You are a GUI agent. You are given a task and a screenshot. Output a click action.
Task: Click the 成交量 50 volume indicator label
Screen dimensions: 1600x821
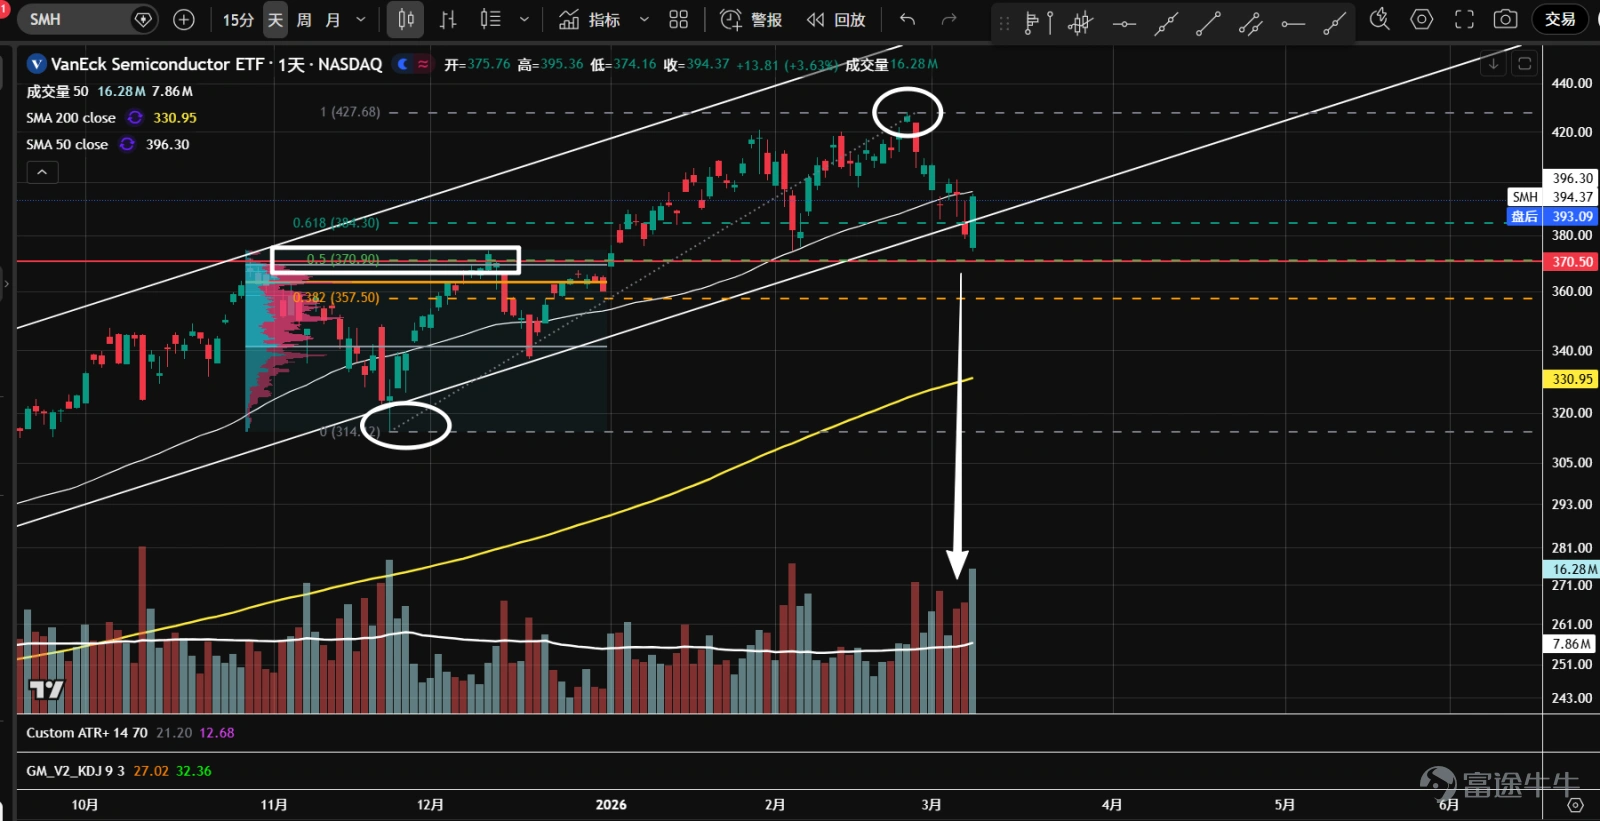coord(57,91)
